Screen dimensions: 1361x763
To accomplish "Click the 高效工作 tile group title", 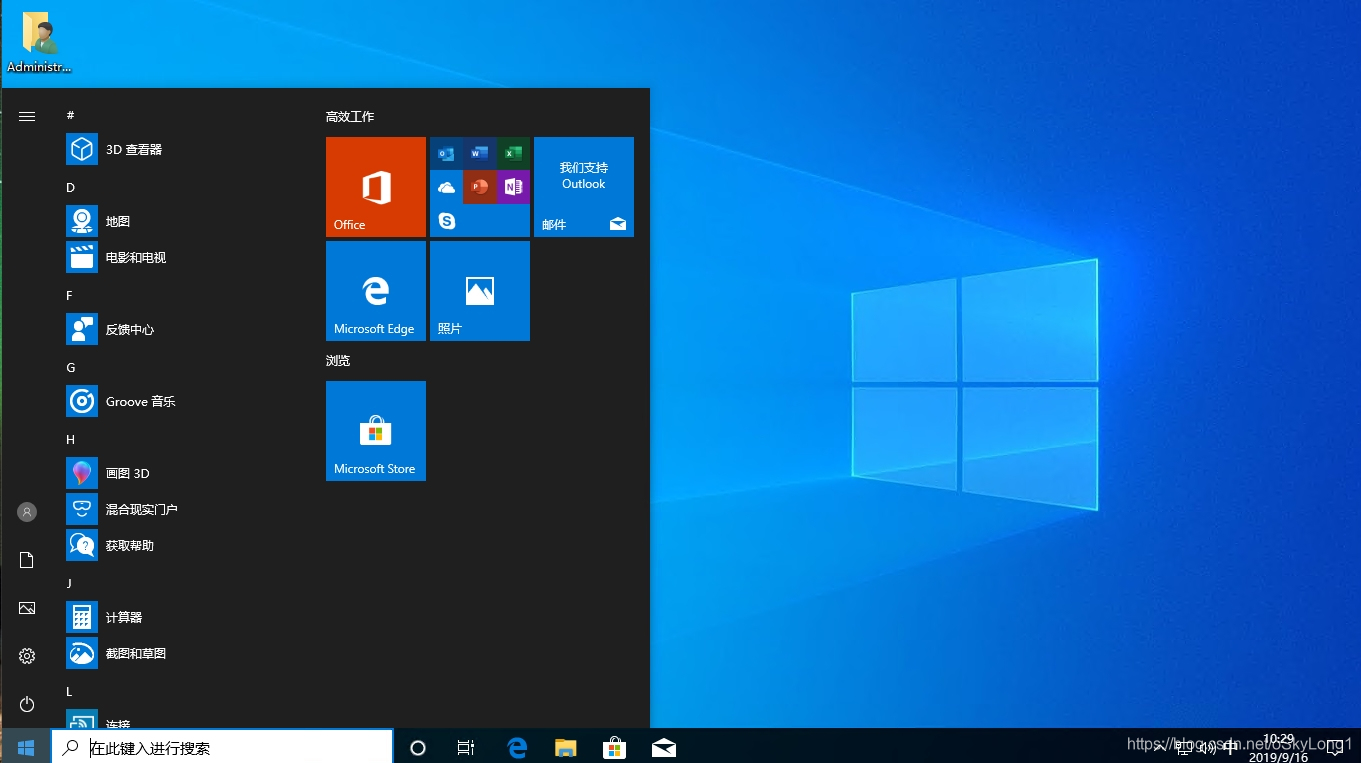I will [x=350, y=117].
